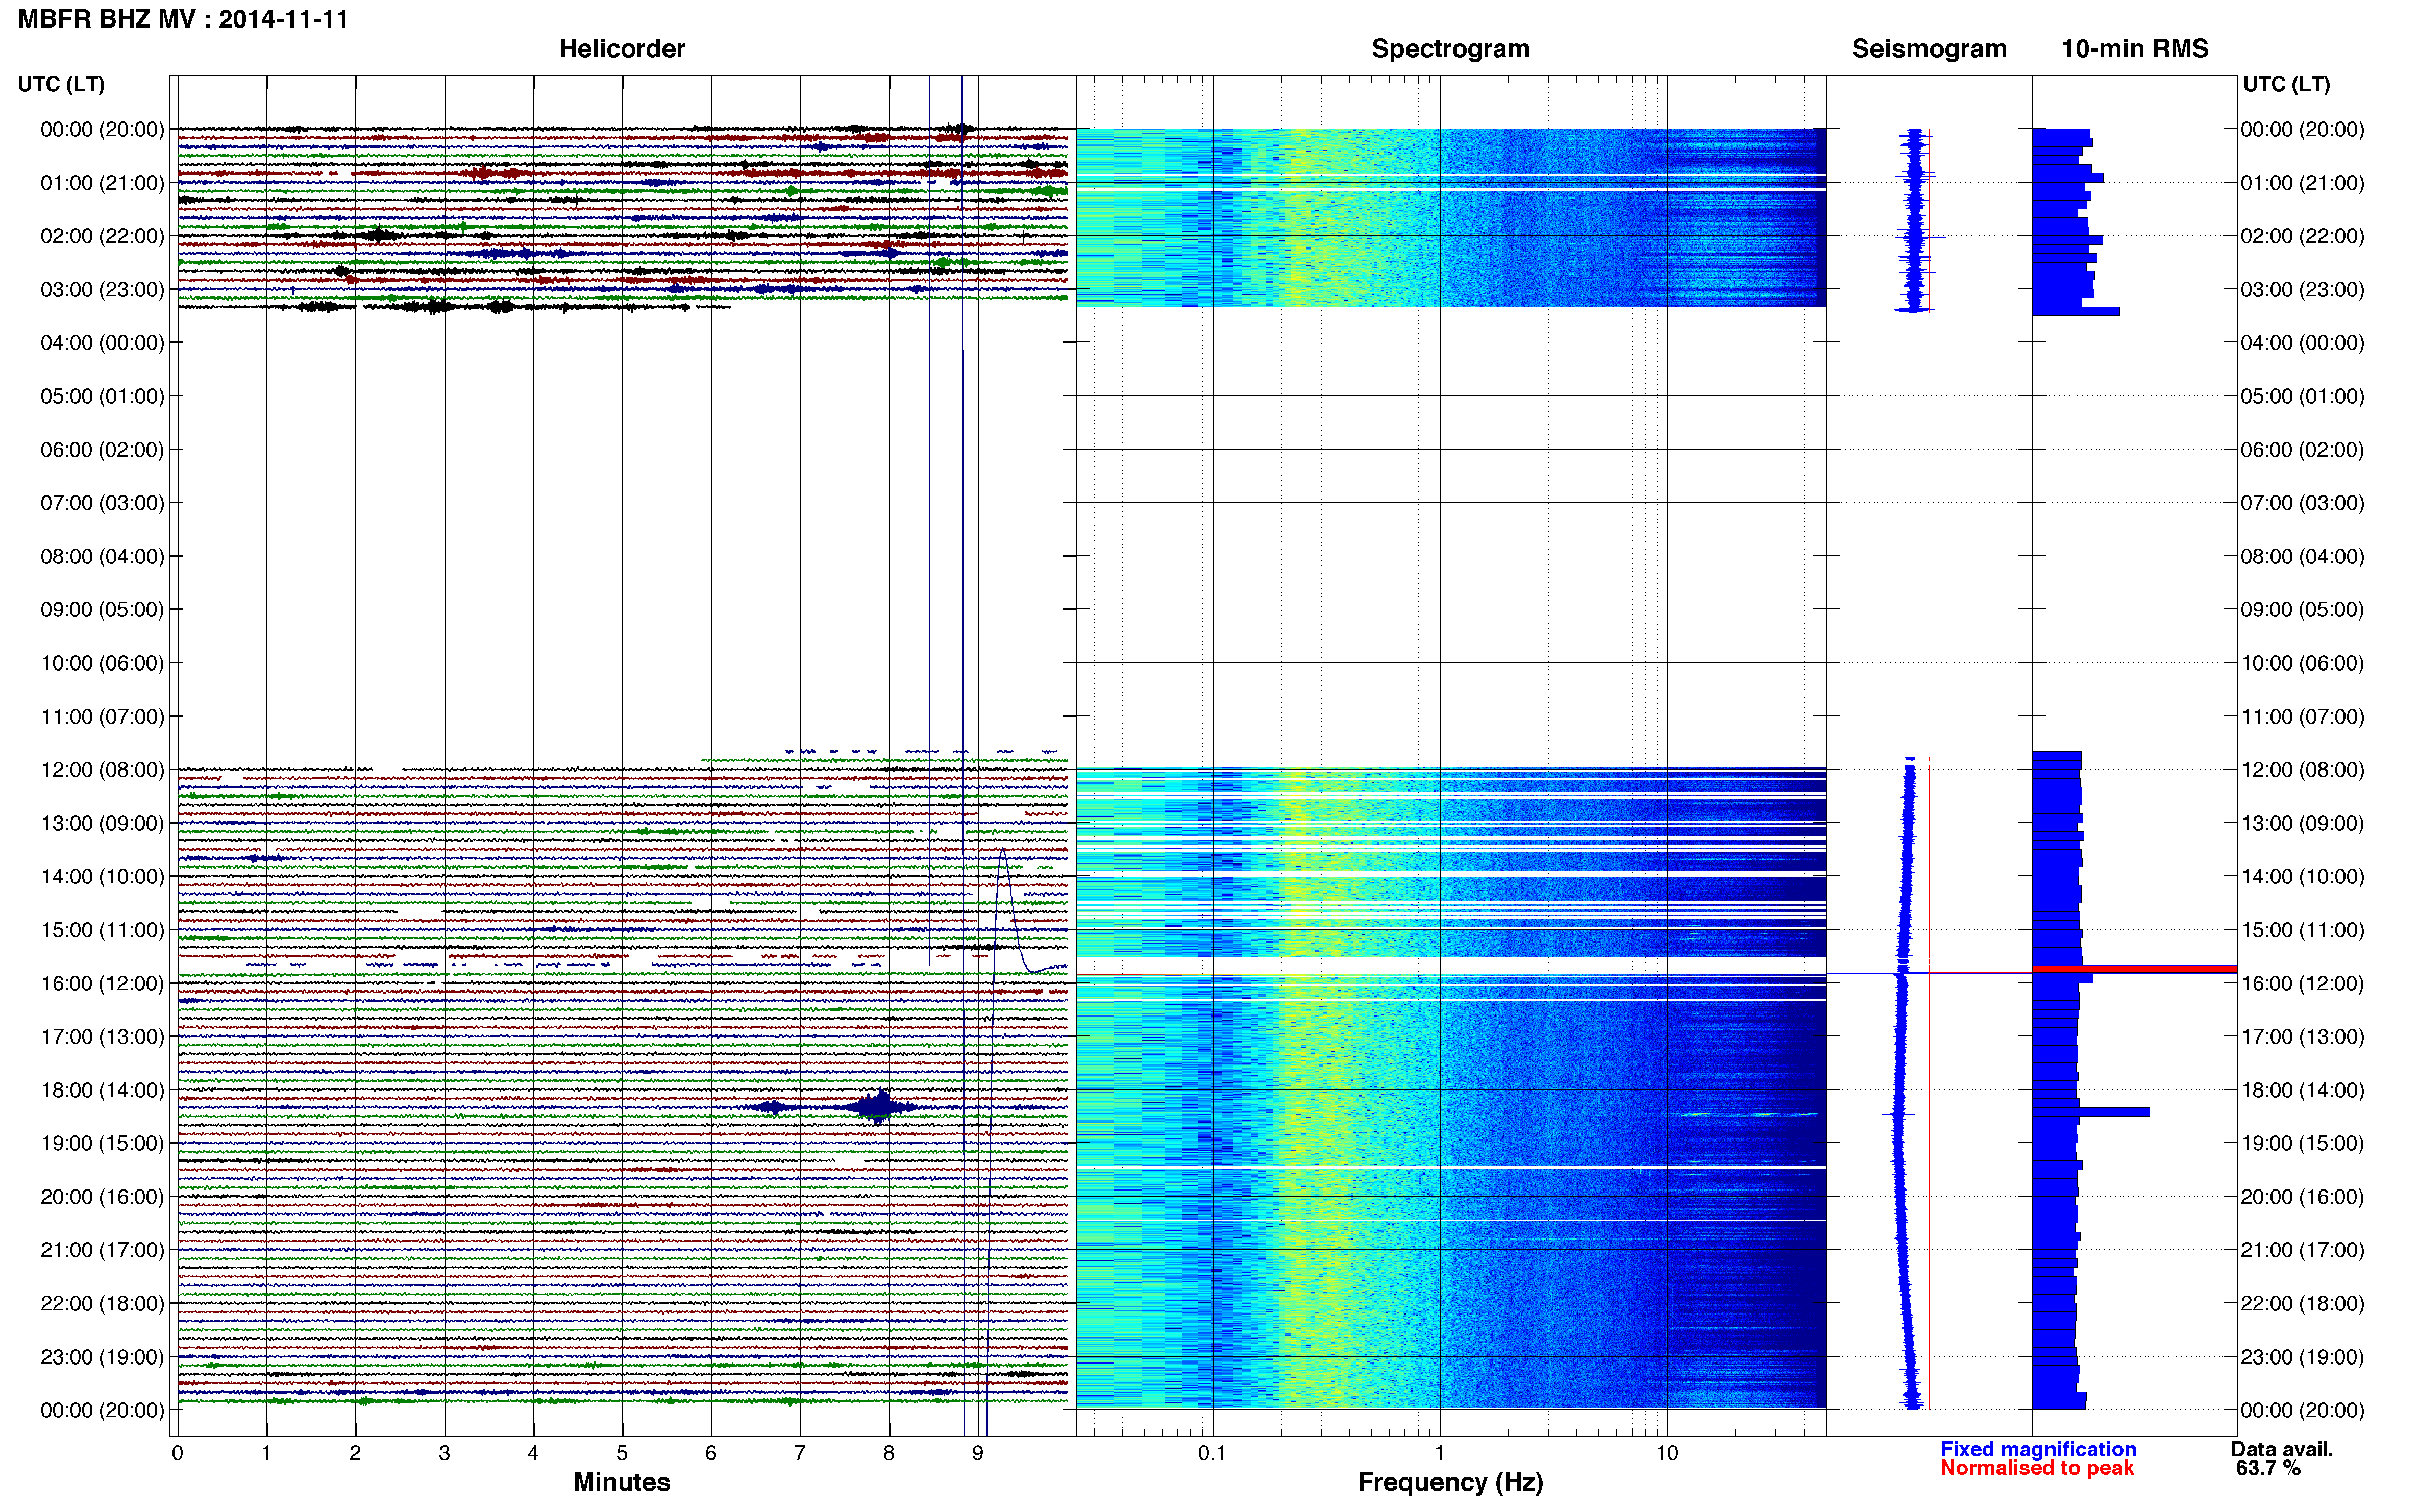Screen dimensions: 2419x1512
Task: Click the 10 Hz tick on the frequency axis
Action: click(1667, 1453)
